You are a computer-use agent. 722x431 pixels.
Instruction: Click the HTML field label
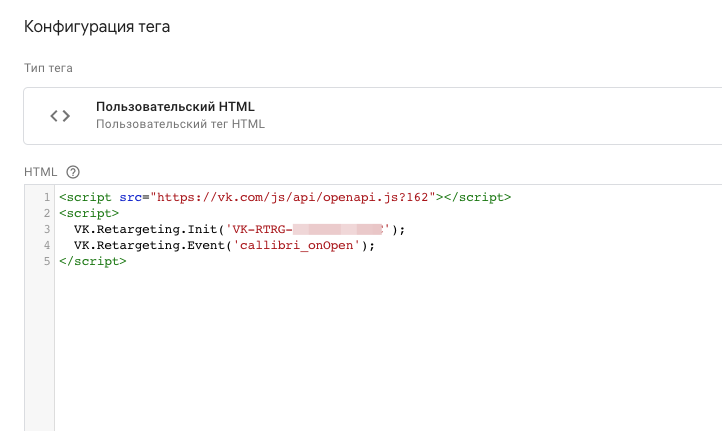41,171
